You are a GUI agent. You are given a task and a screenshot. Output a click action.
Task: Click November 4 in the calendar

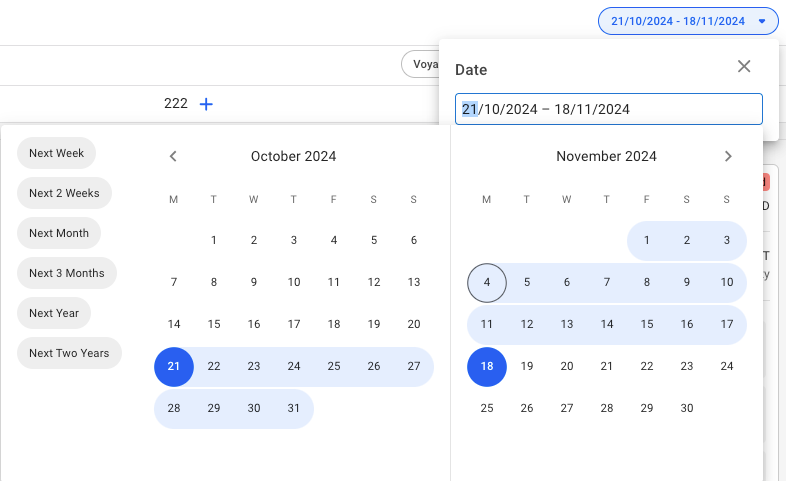pyautogui.click(x=487, y=283)
